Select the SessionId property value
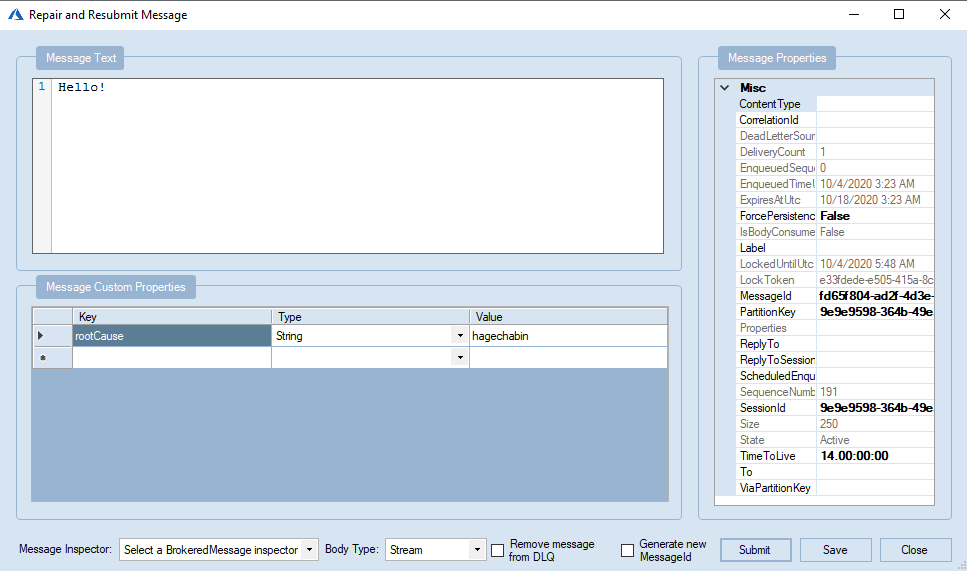967x571 pixels. (x=875, y=408)
